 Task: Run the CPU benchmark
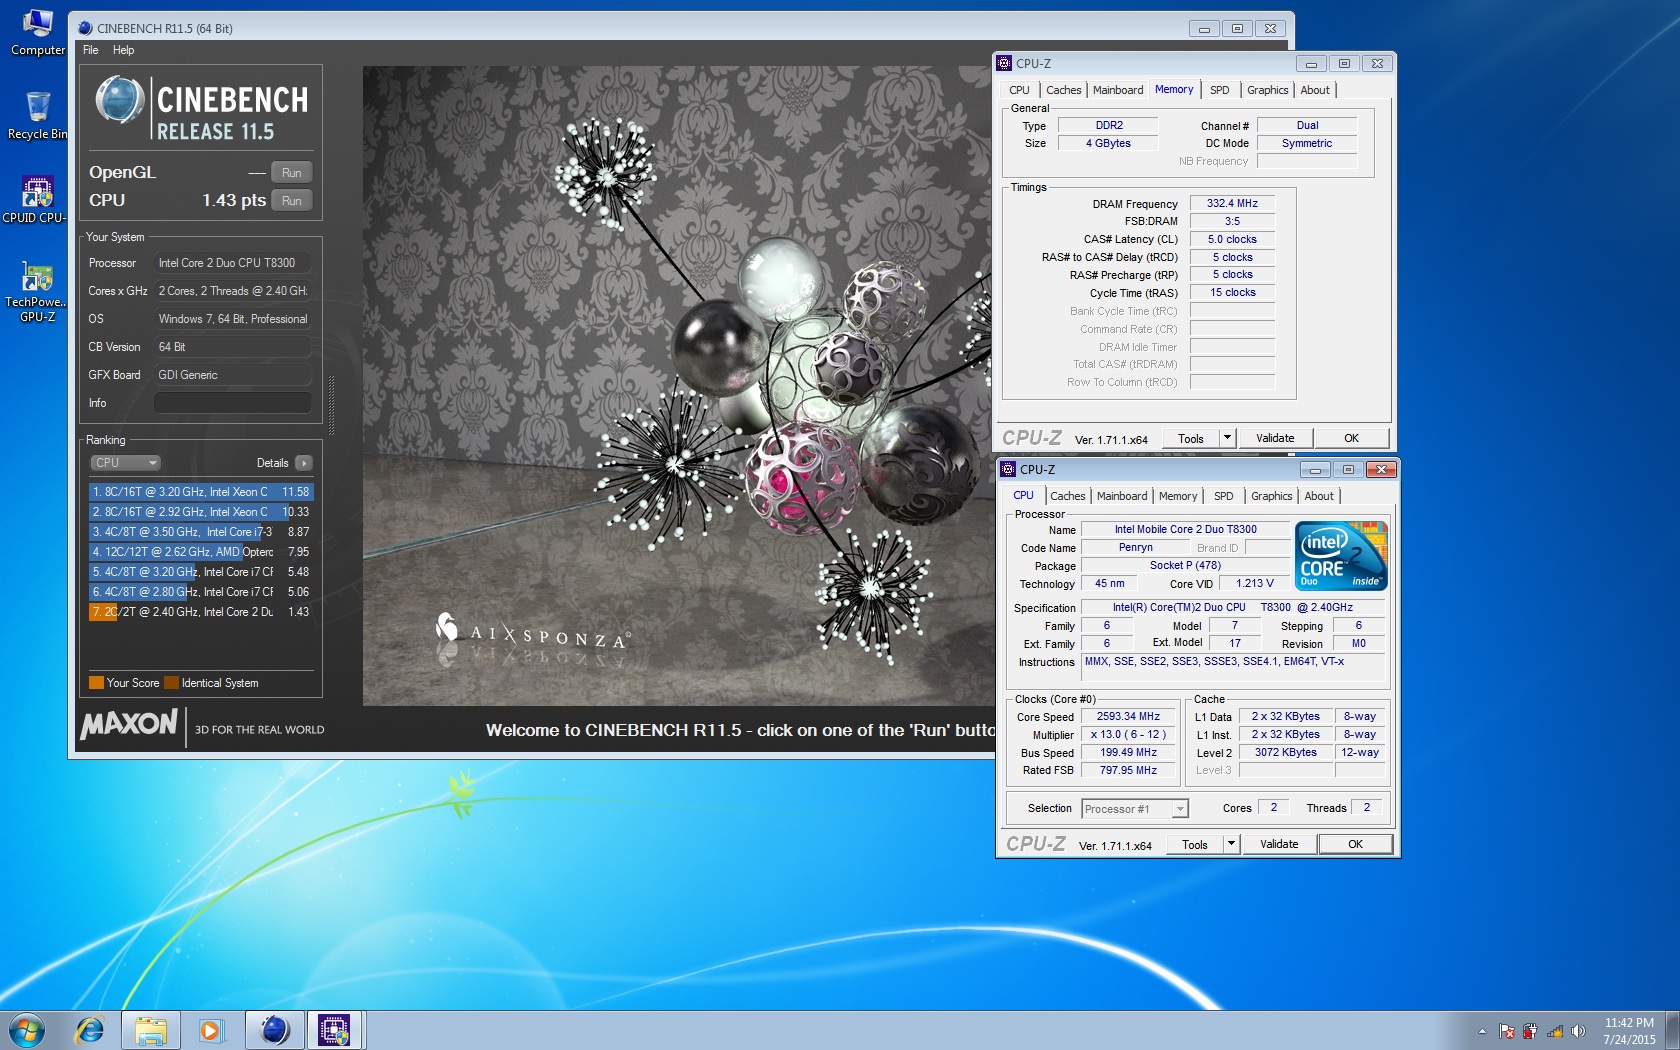291,200
